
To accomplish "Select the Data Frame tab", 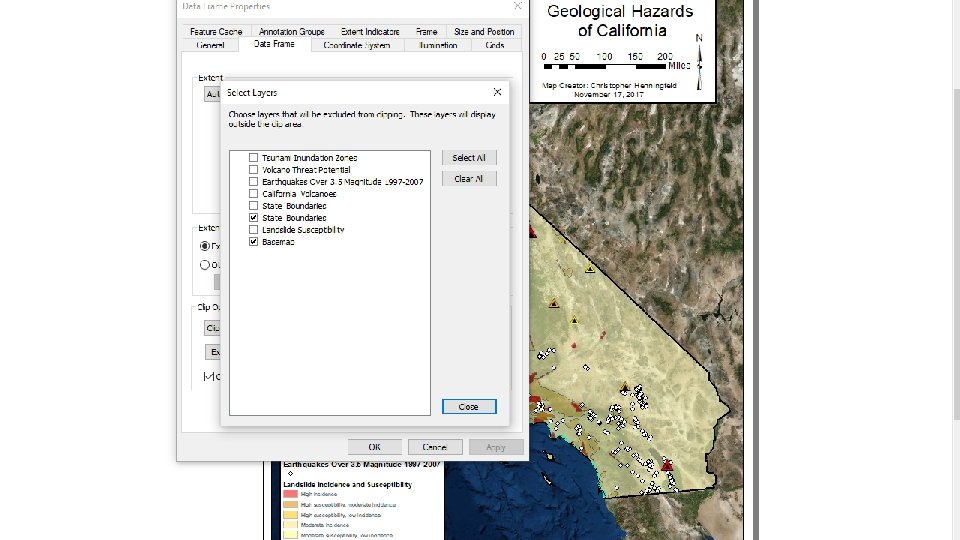I will pos(274,44).
